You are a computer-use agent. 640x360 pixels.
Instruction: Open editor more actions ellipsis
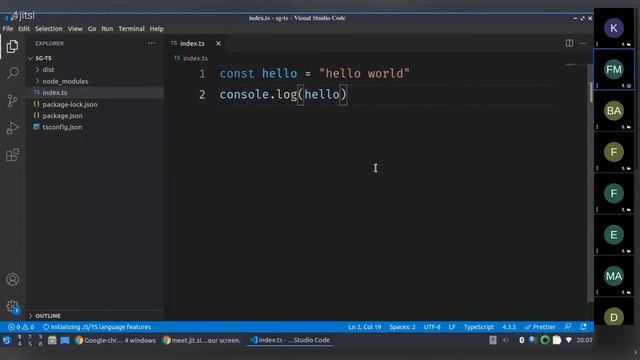coord(582,43)
